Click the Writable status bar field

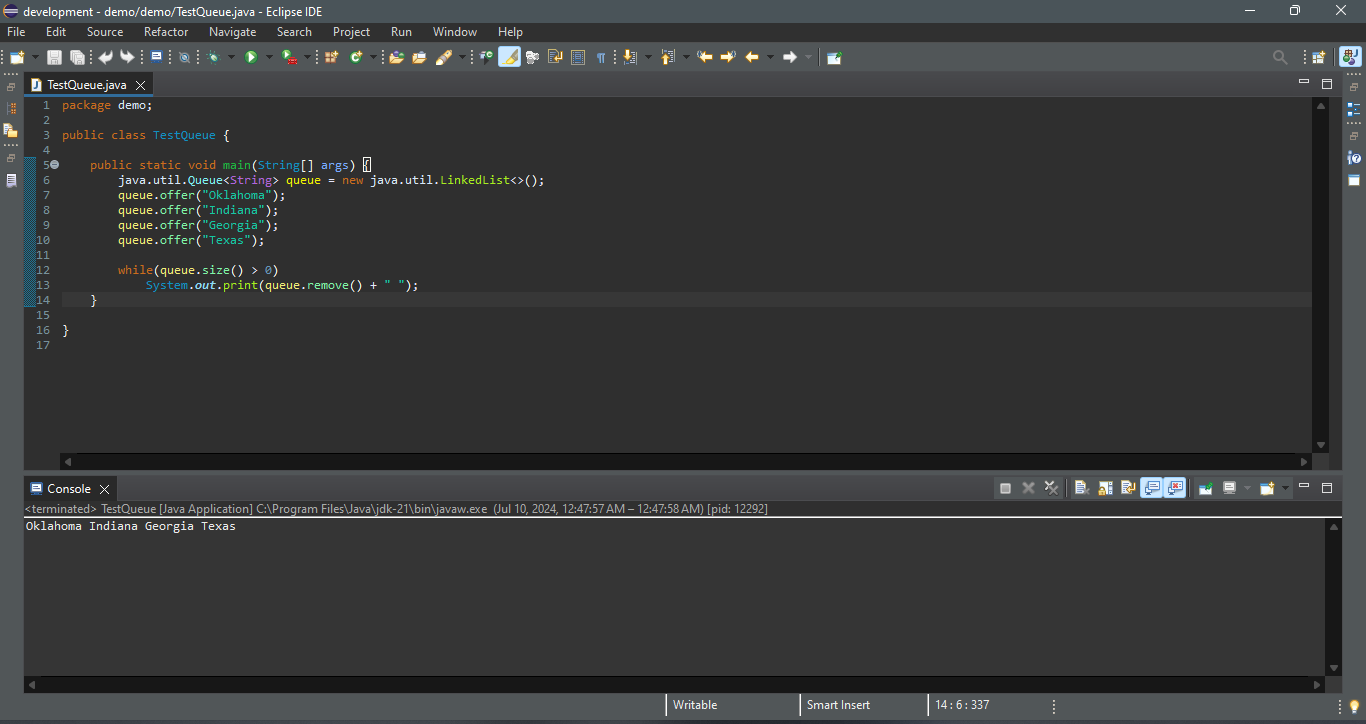pos(695,705)
